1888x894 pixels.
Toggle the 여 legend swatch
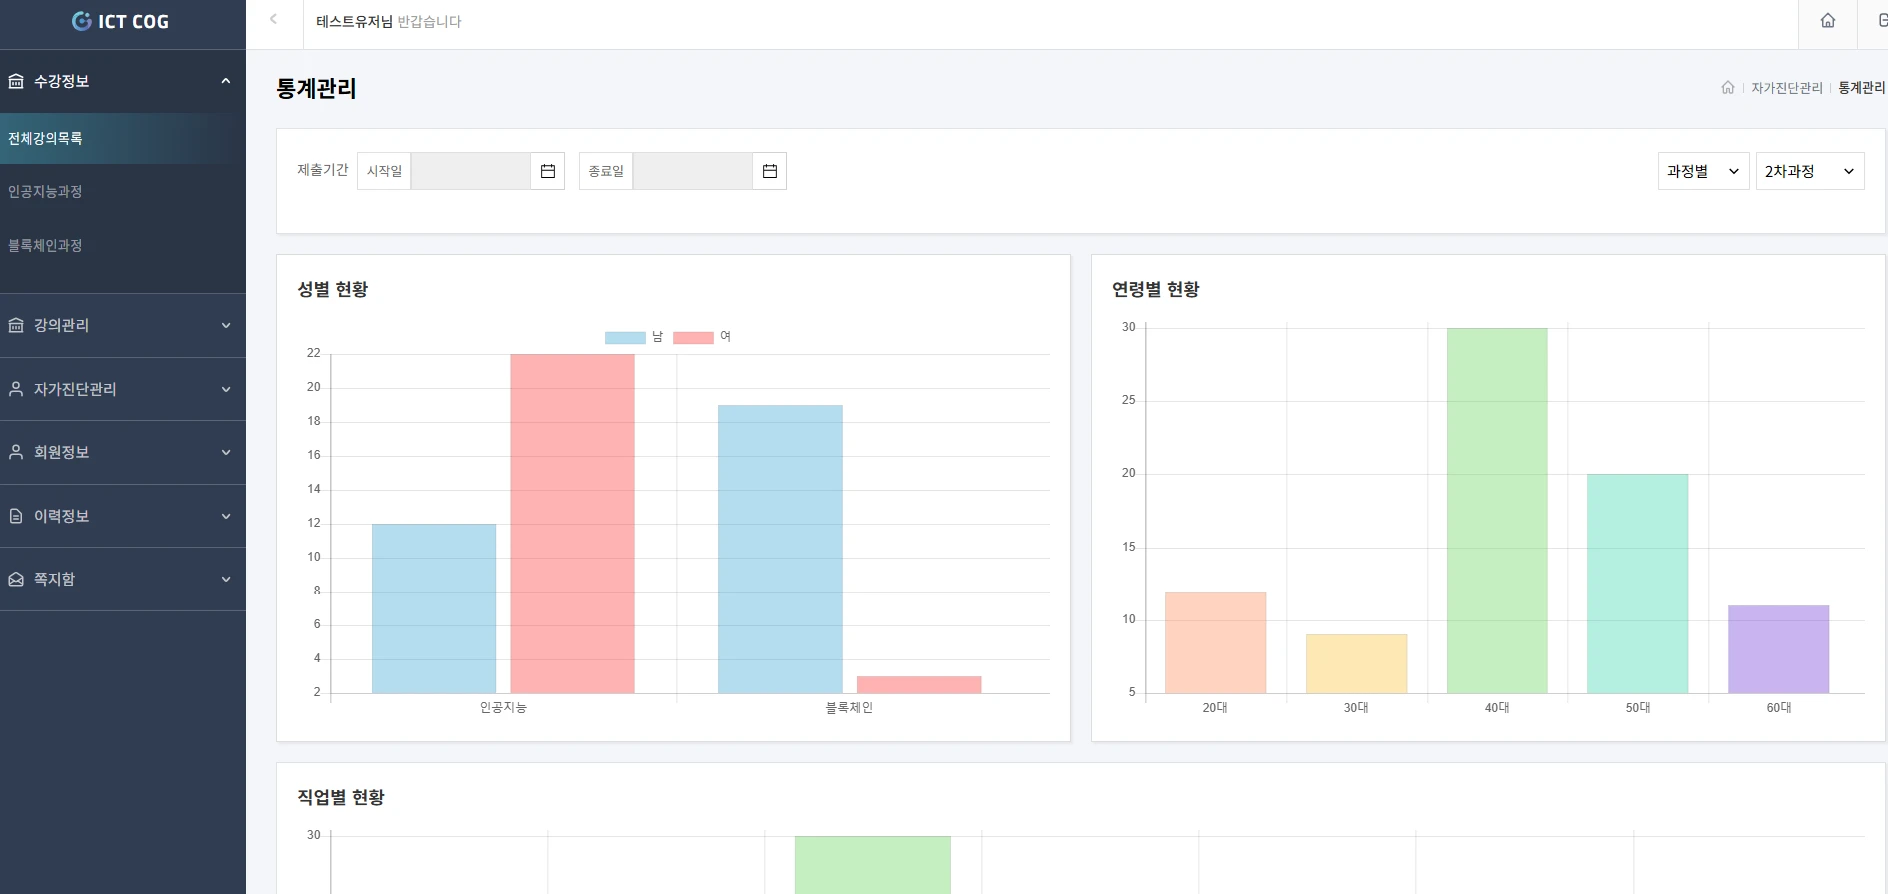click(693, 338)
